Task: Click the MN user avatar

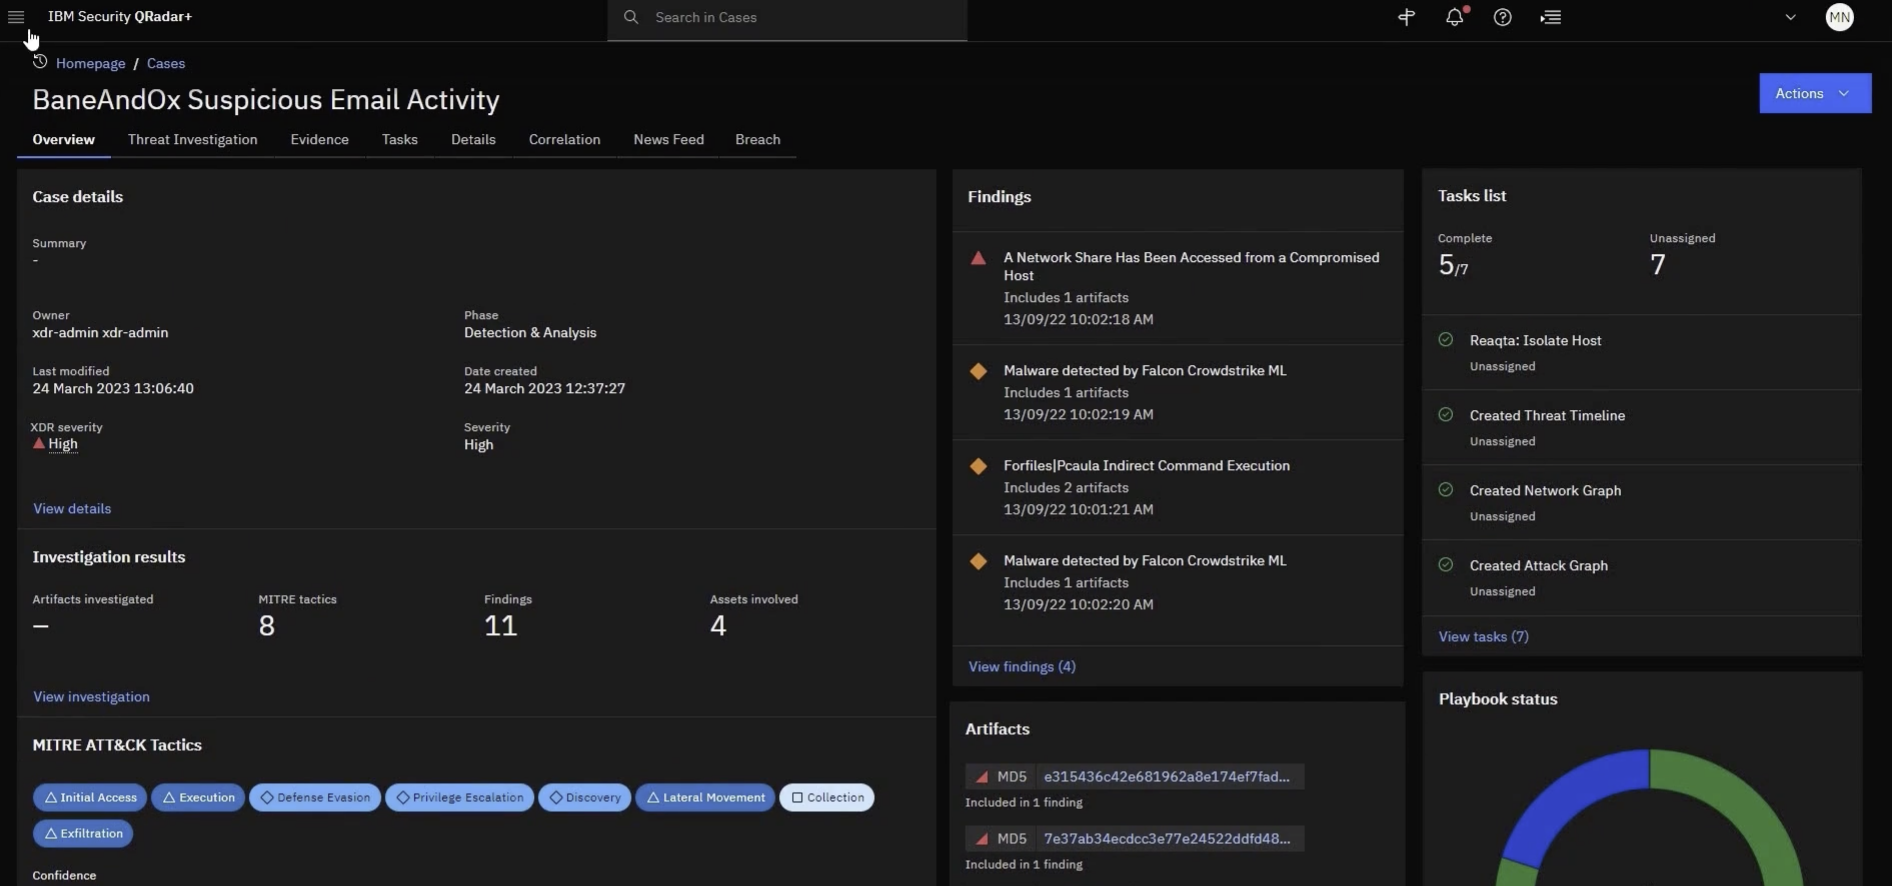Action: (x=1839, y=17)
